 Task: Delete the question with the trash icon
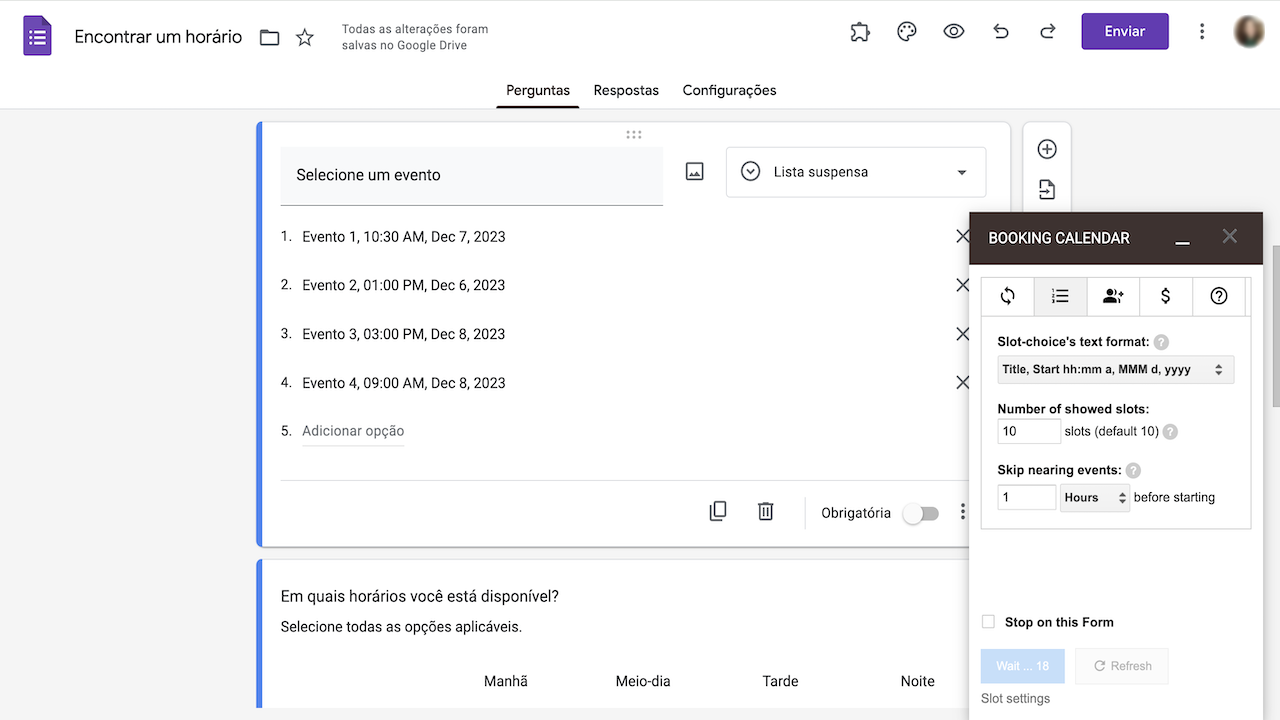766,512
